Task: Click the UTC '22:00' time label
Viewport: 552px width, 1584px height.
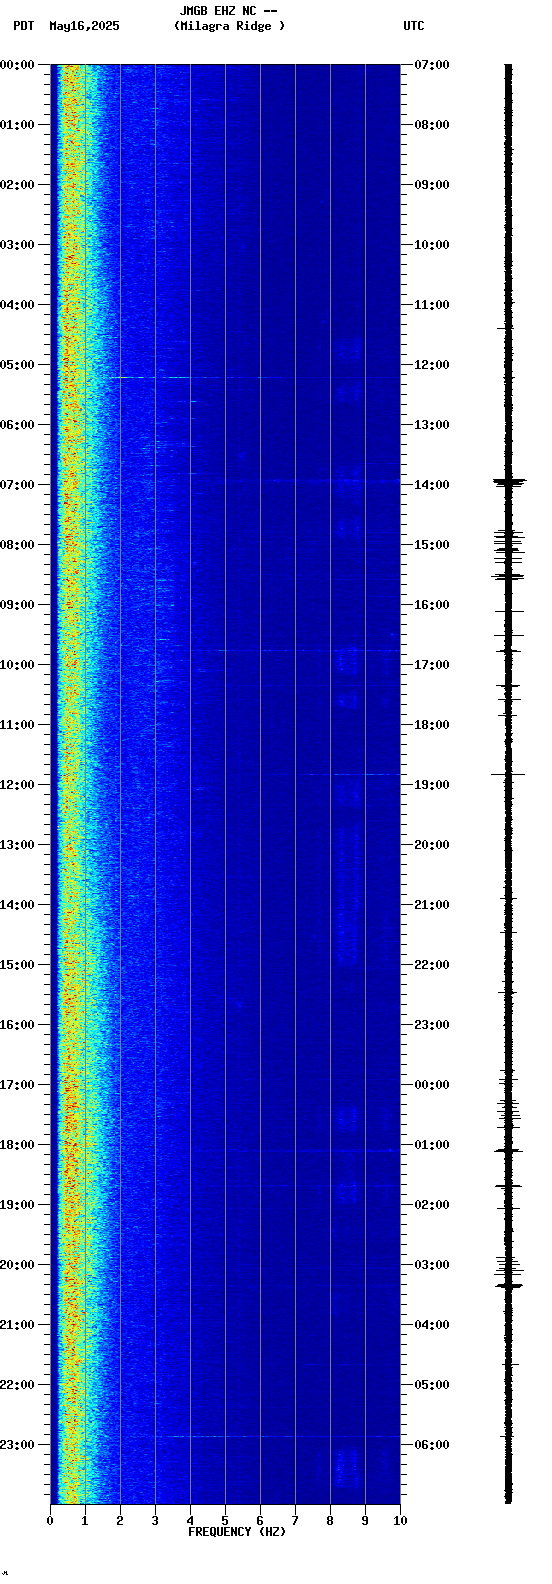Action: pos(432,965)
